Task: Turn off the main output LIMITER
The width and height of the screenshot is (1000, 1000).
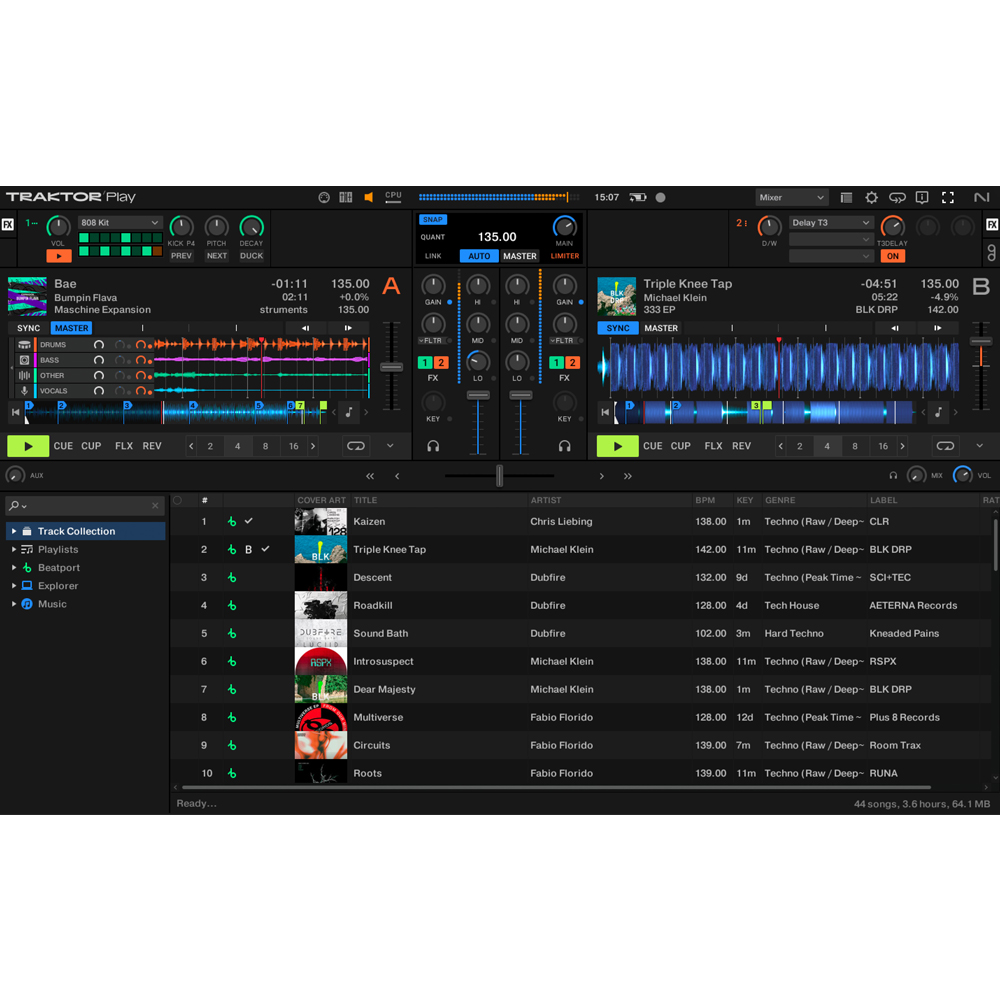Action: click(x=564, y=256)
